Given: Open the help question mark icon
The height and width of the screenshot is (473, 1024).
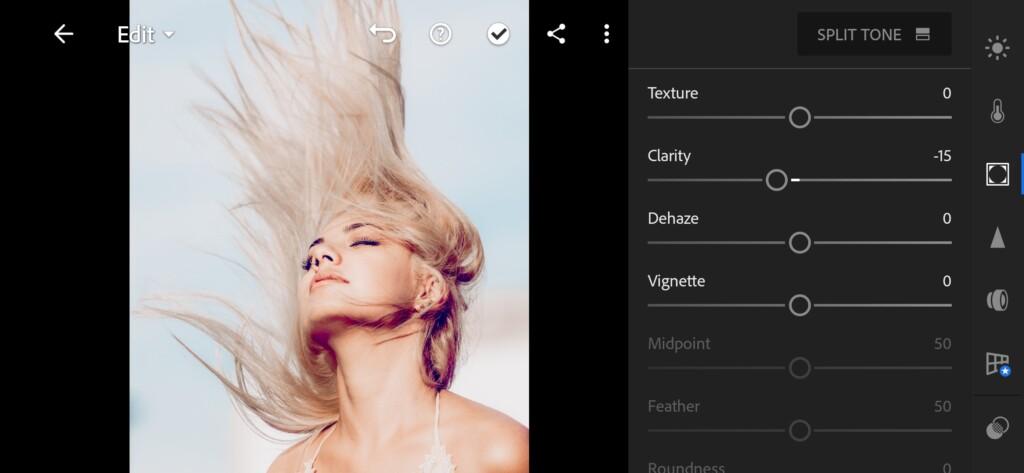Looking at the screenshot, I should click(x=441, y=34).
